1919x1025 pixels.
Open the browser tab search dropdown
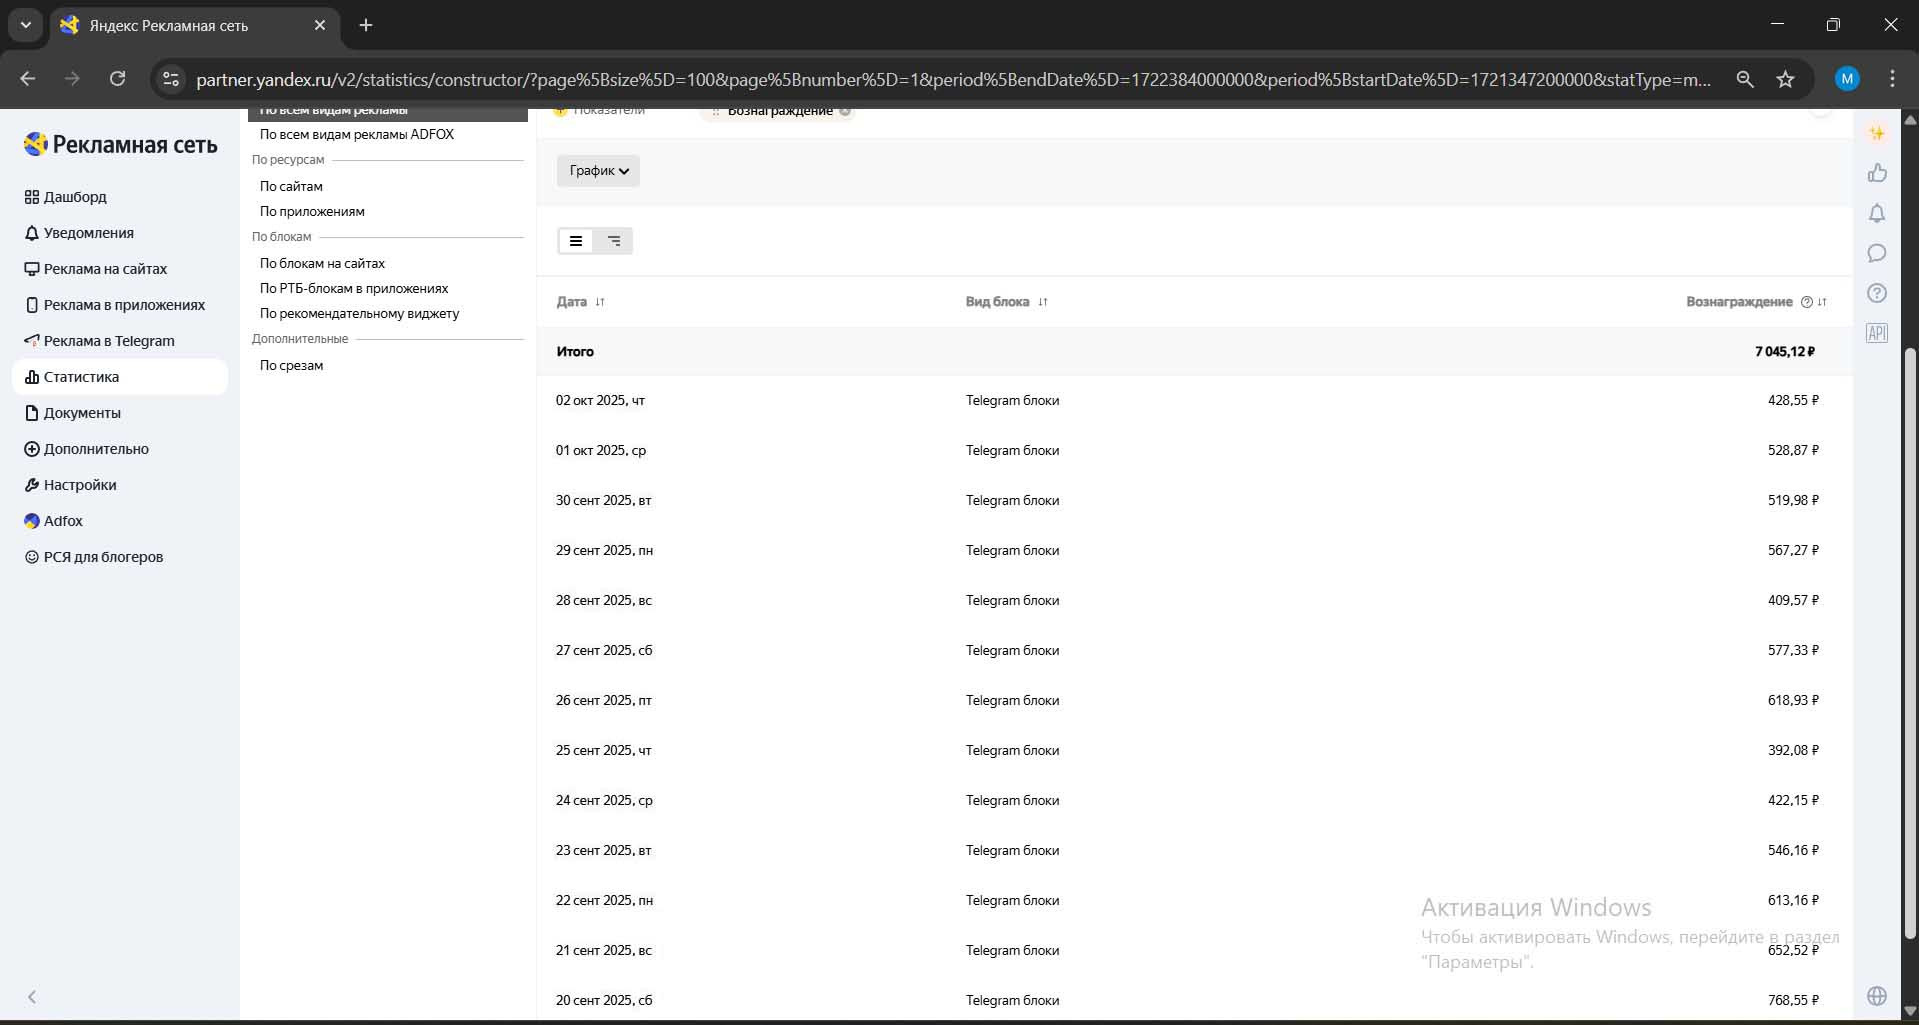[x=26, y=25]
